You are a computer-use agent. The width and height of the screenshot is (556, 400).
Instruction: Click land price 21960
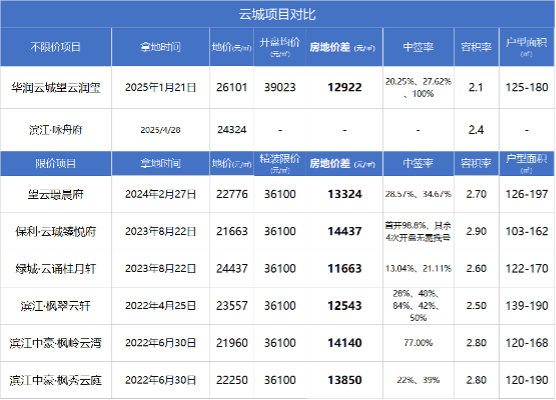232,343
